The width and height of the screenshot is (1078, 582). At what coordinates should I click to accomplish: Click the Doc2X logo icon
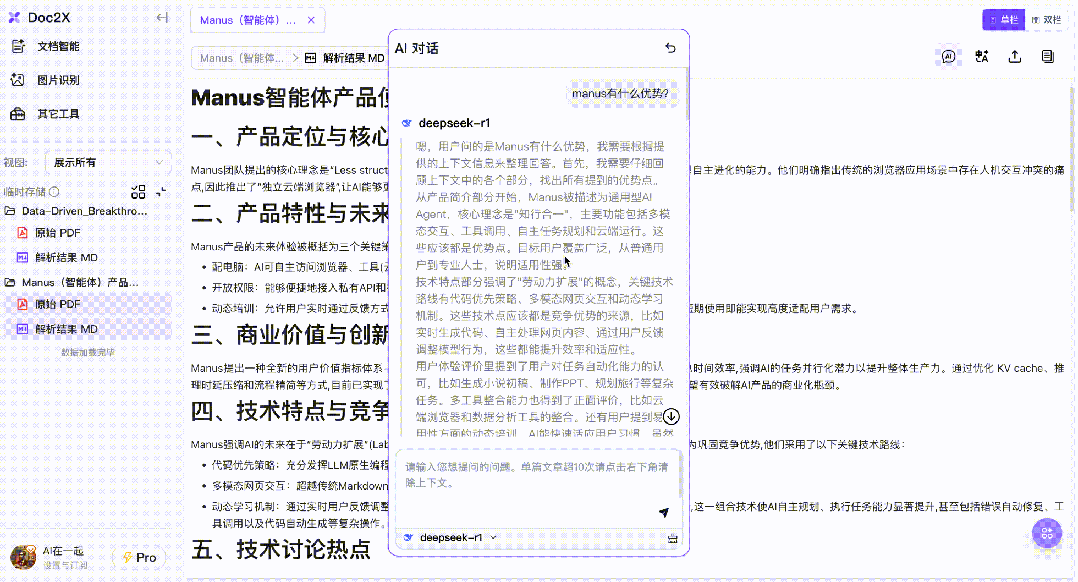click(x=14, y=17)
